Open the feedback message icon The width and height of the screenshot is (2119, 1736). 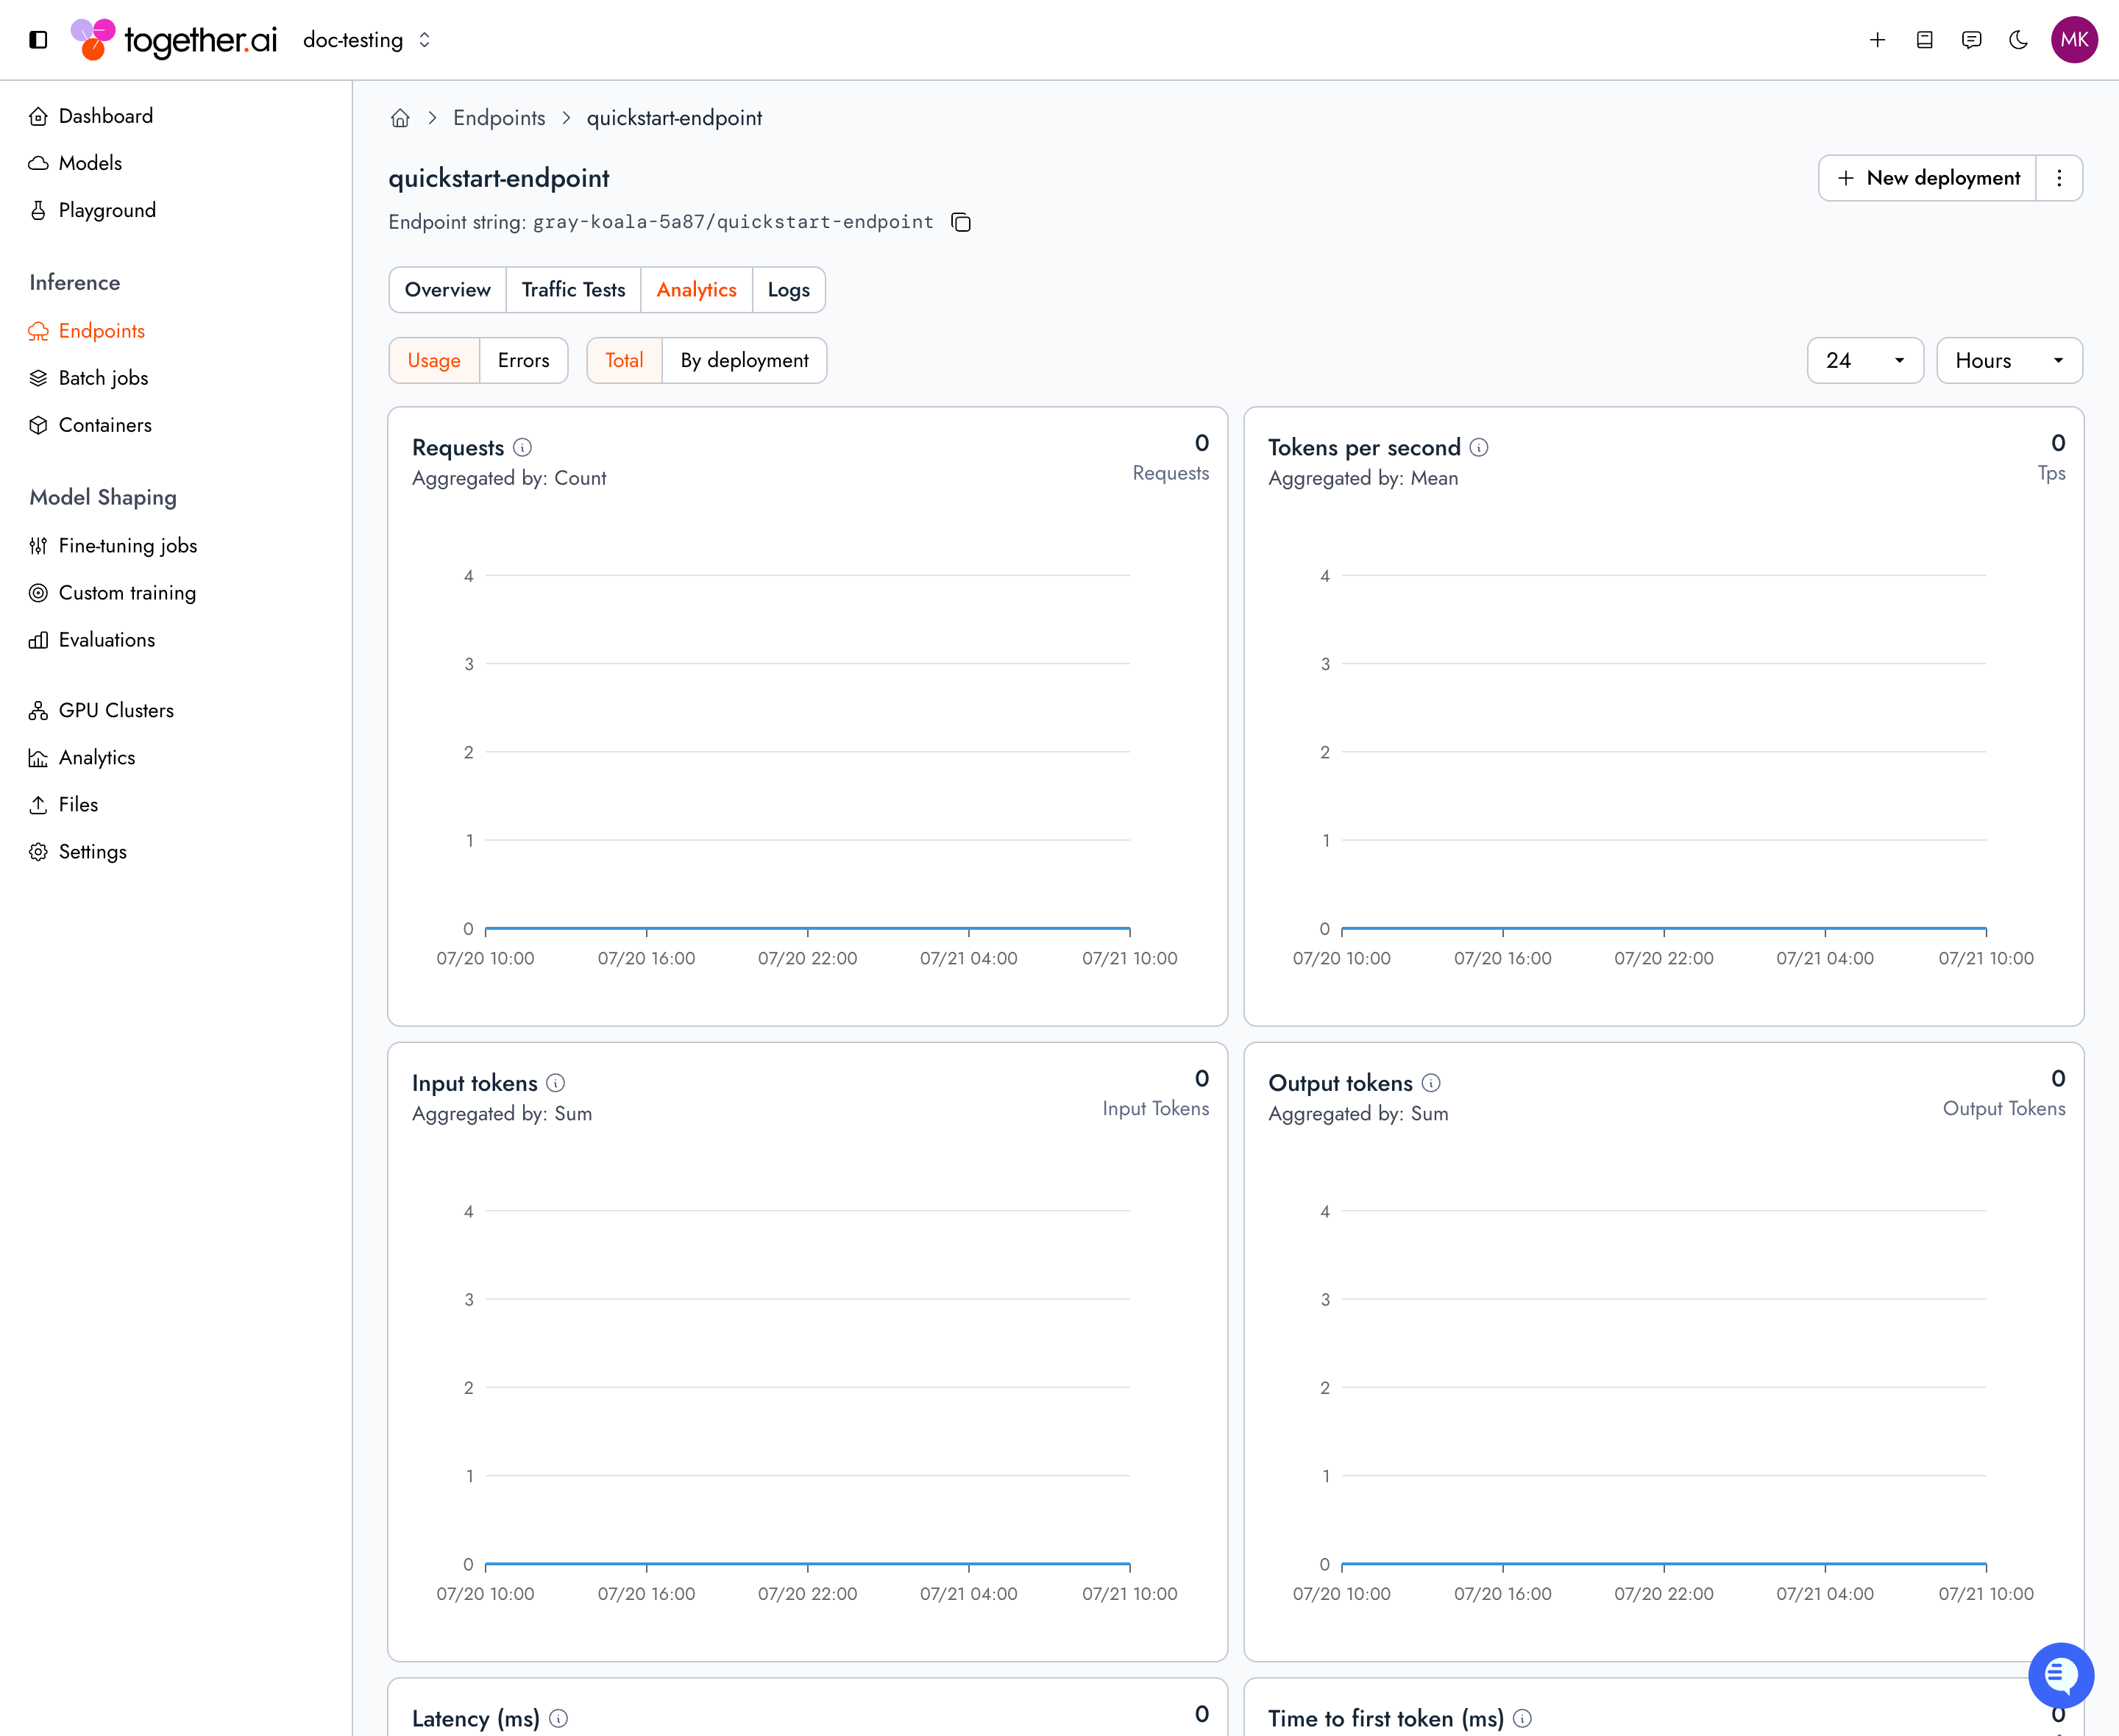click(x=1971, y=40)
